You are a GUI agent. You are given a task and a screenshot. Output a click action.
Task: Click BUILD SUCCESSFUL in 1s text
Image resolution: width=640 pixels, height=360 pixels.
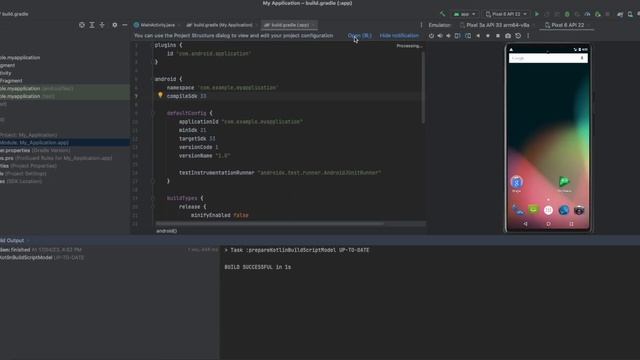coord(258,267)
